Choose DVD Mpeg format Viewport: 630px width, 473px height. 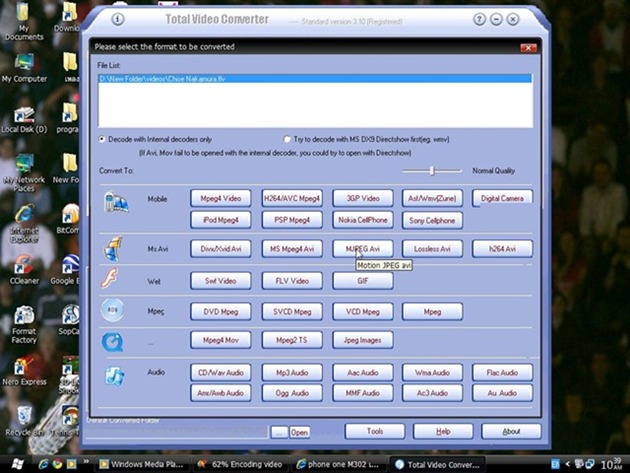221,312
